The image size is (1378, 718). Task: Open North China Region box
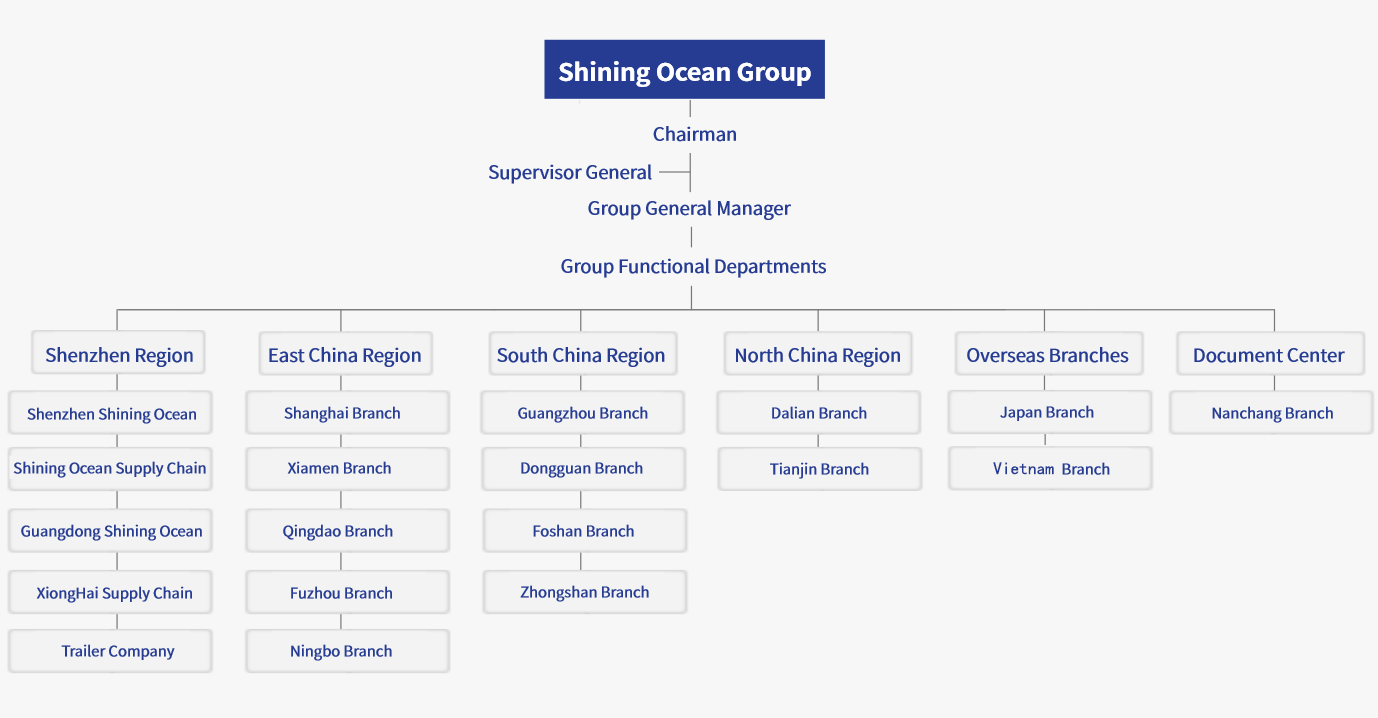pos(817,355)
